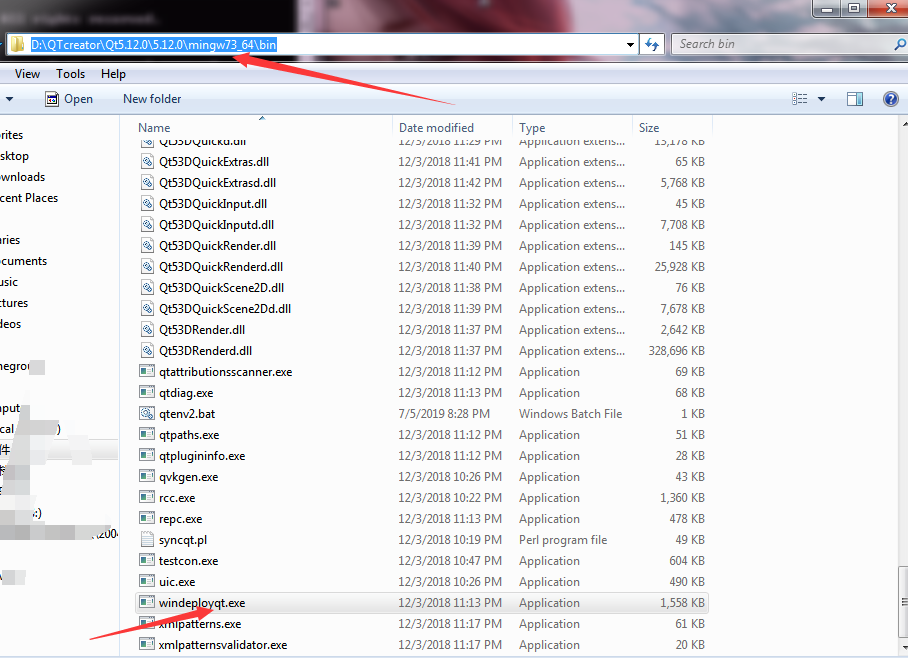The width and height of the screenshot is (908, 658).
Task: Click the qtenv2.bat file name
Action: click(187, 414)
